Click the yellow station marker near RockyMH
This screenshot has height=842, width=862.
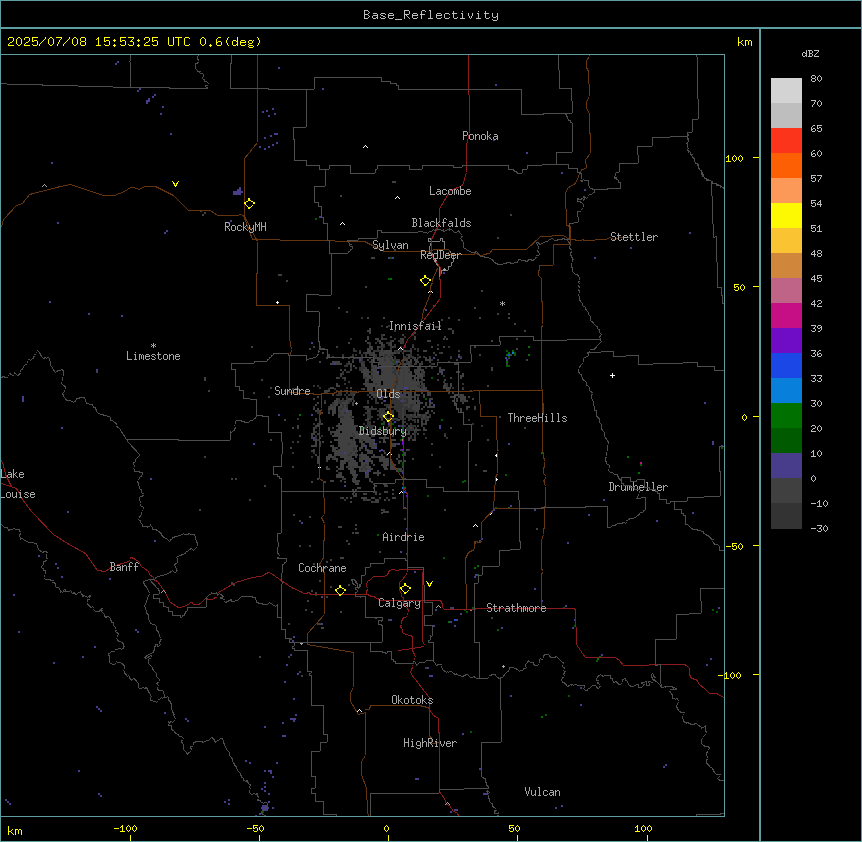(x=250, y=204)
